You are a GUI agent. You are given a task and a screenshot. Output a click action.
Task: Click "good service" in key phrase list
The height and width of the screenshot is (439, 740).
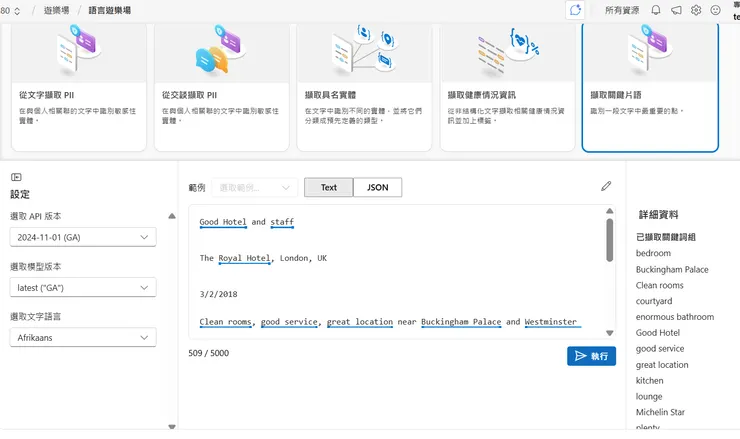(660, 349)
